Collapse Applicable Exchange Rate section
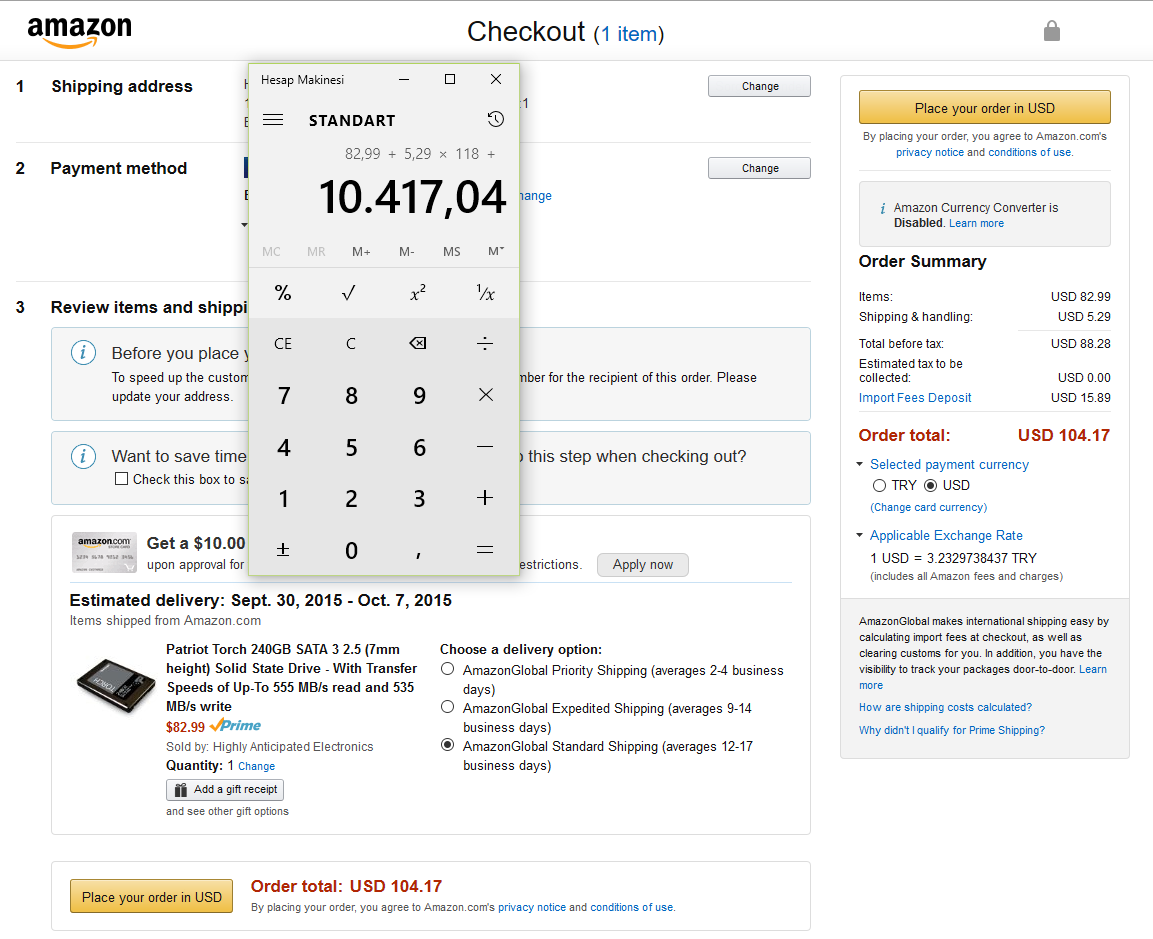 [860, 536]
